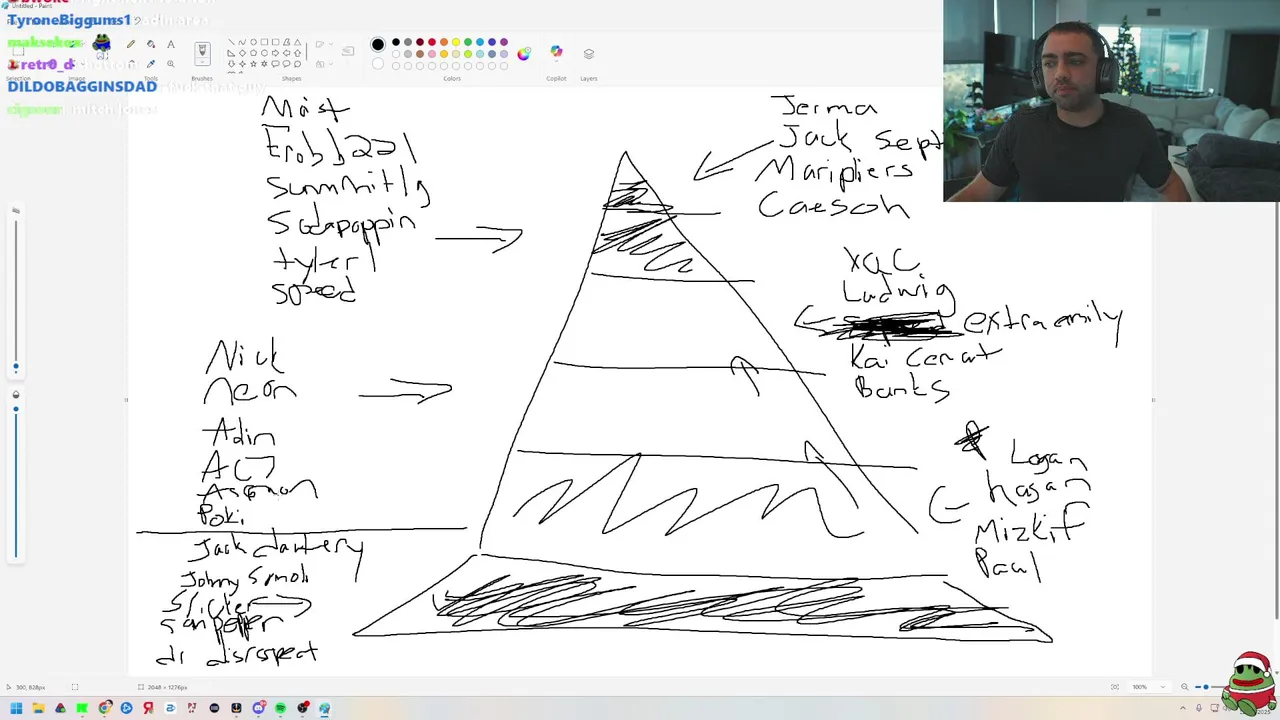Choose the orange color swatch
1280x720 pixels.
click(x=444, y=42)
